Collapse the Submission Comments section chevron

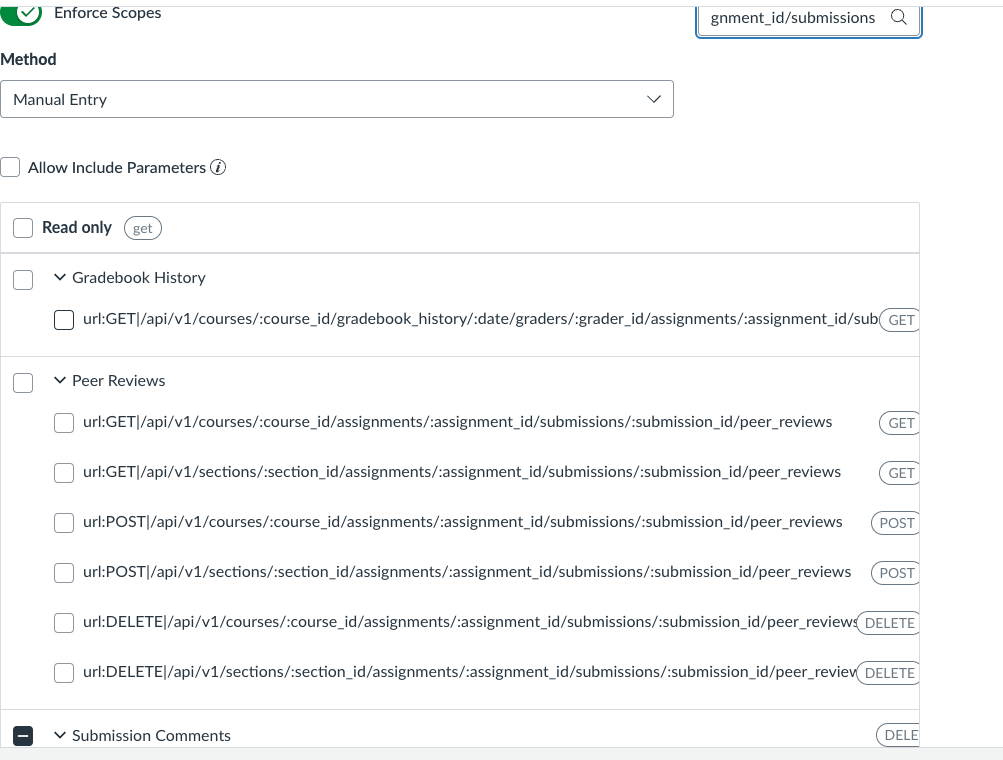60,735
